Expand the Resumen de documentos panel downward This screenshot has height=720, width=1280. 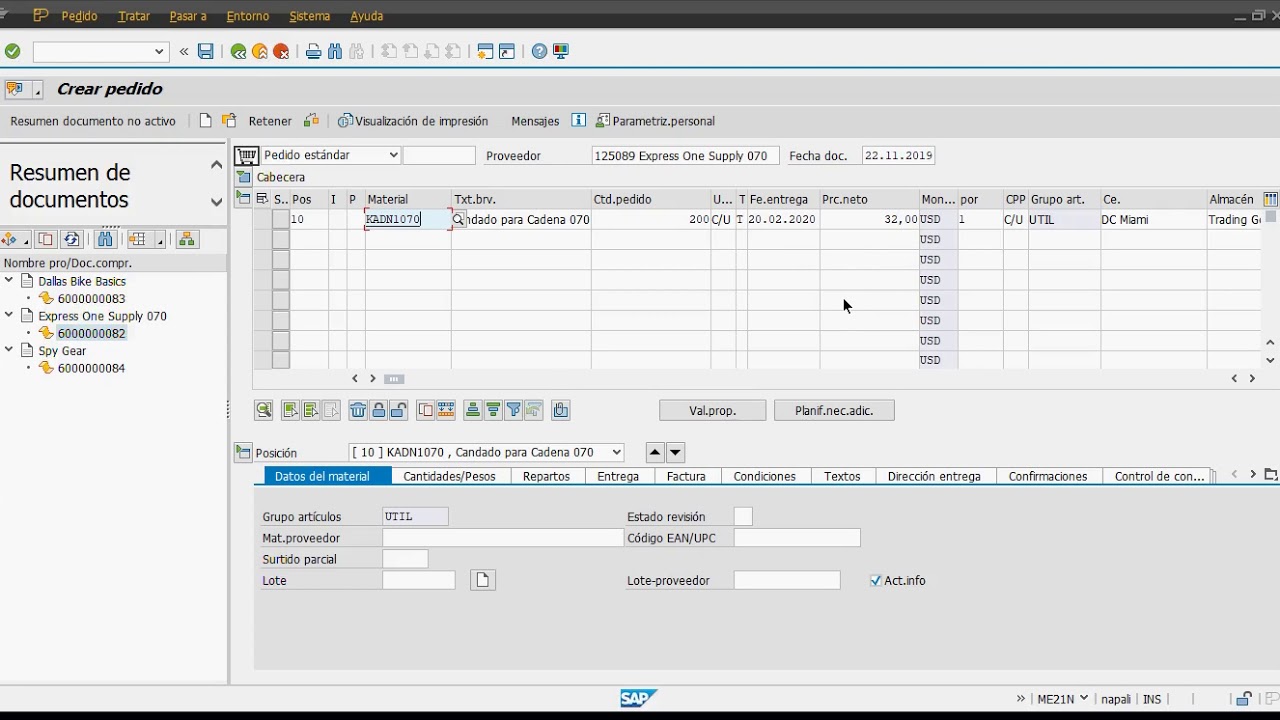pos(216,202)
